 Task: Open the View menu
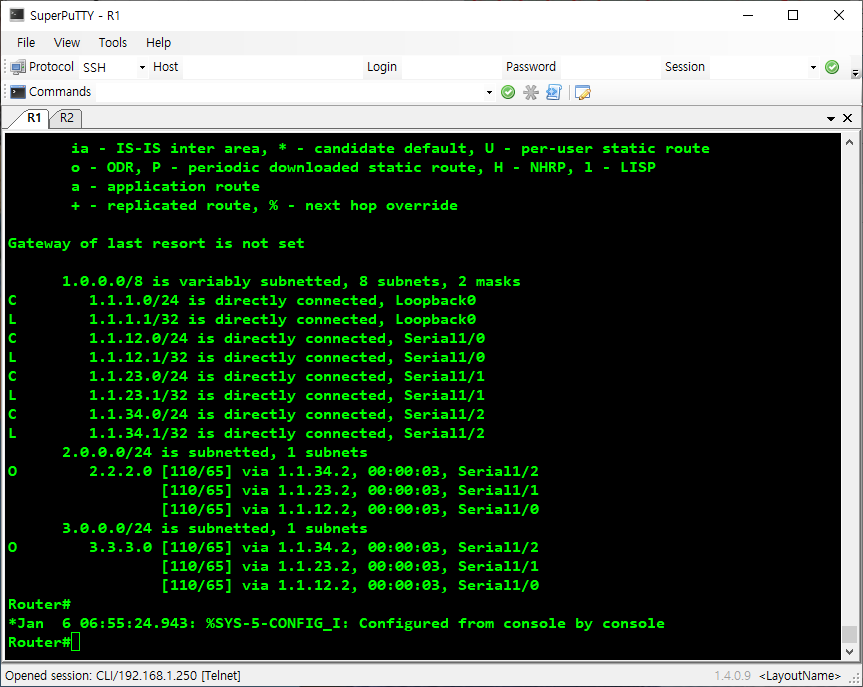pos(67,42)
